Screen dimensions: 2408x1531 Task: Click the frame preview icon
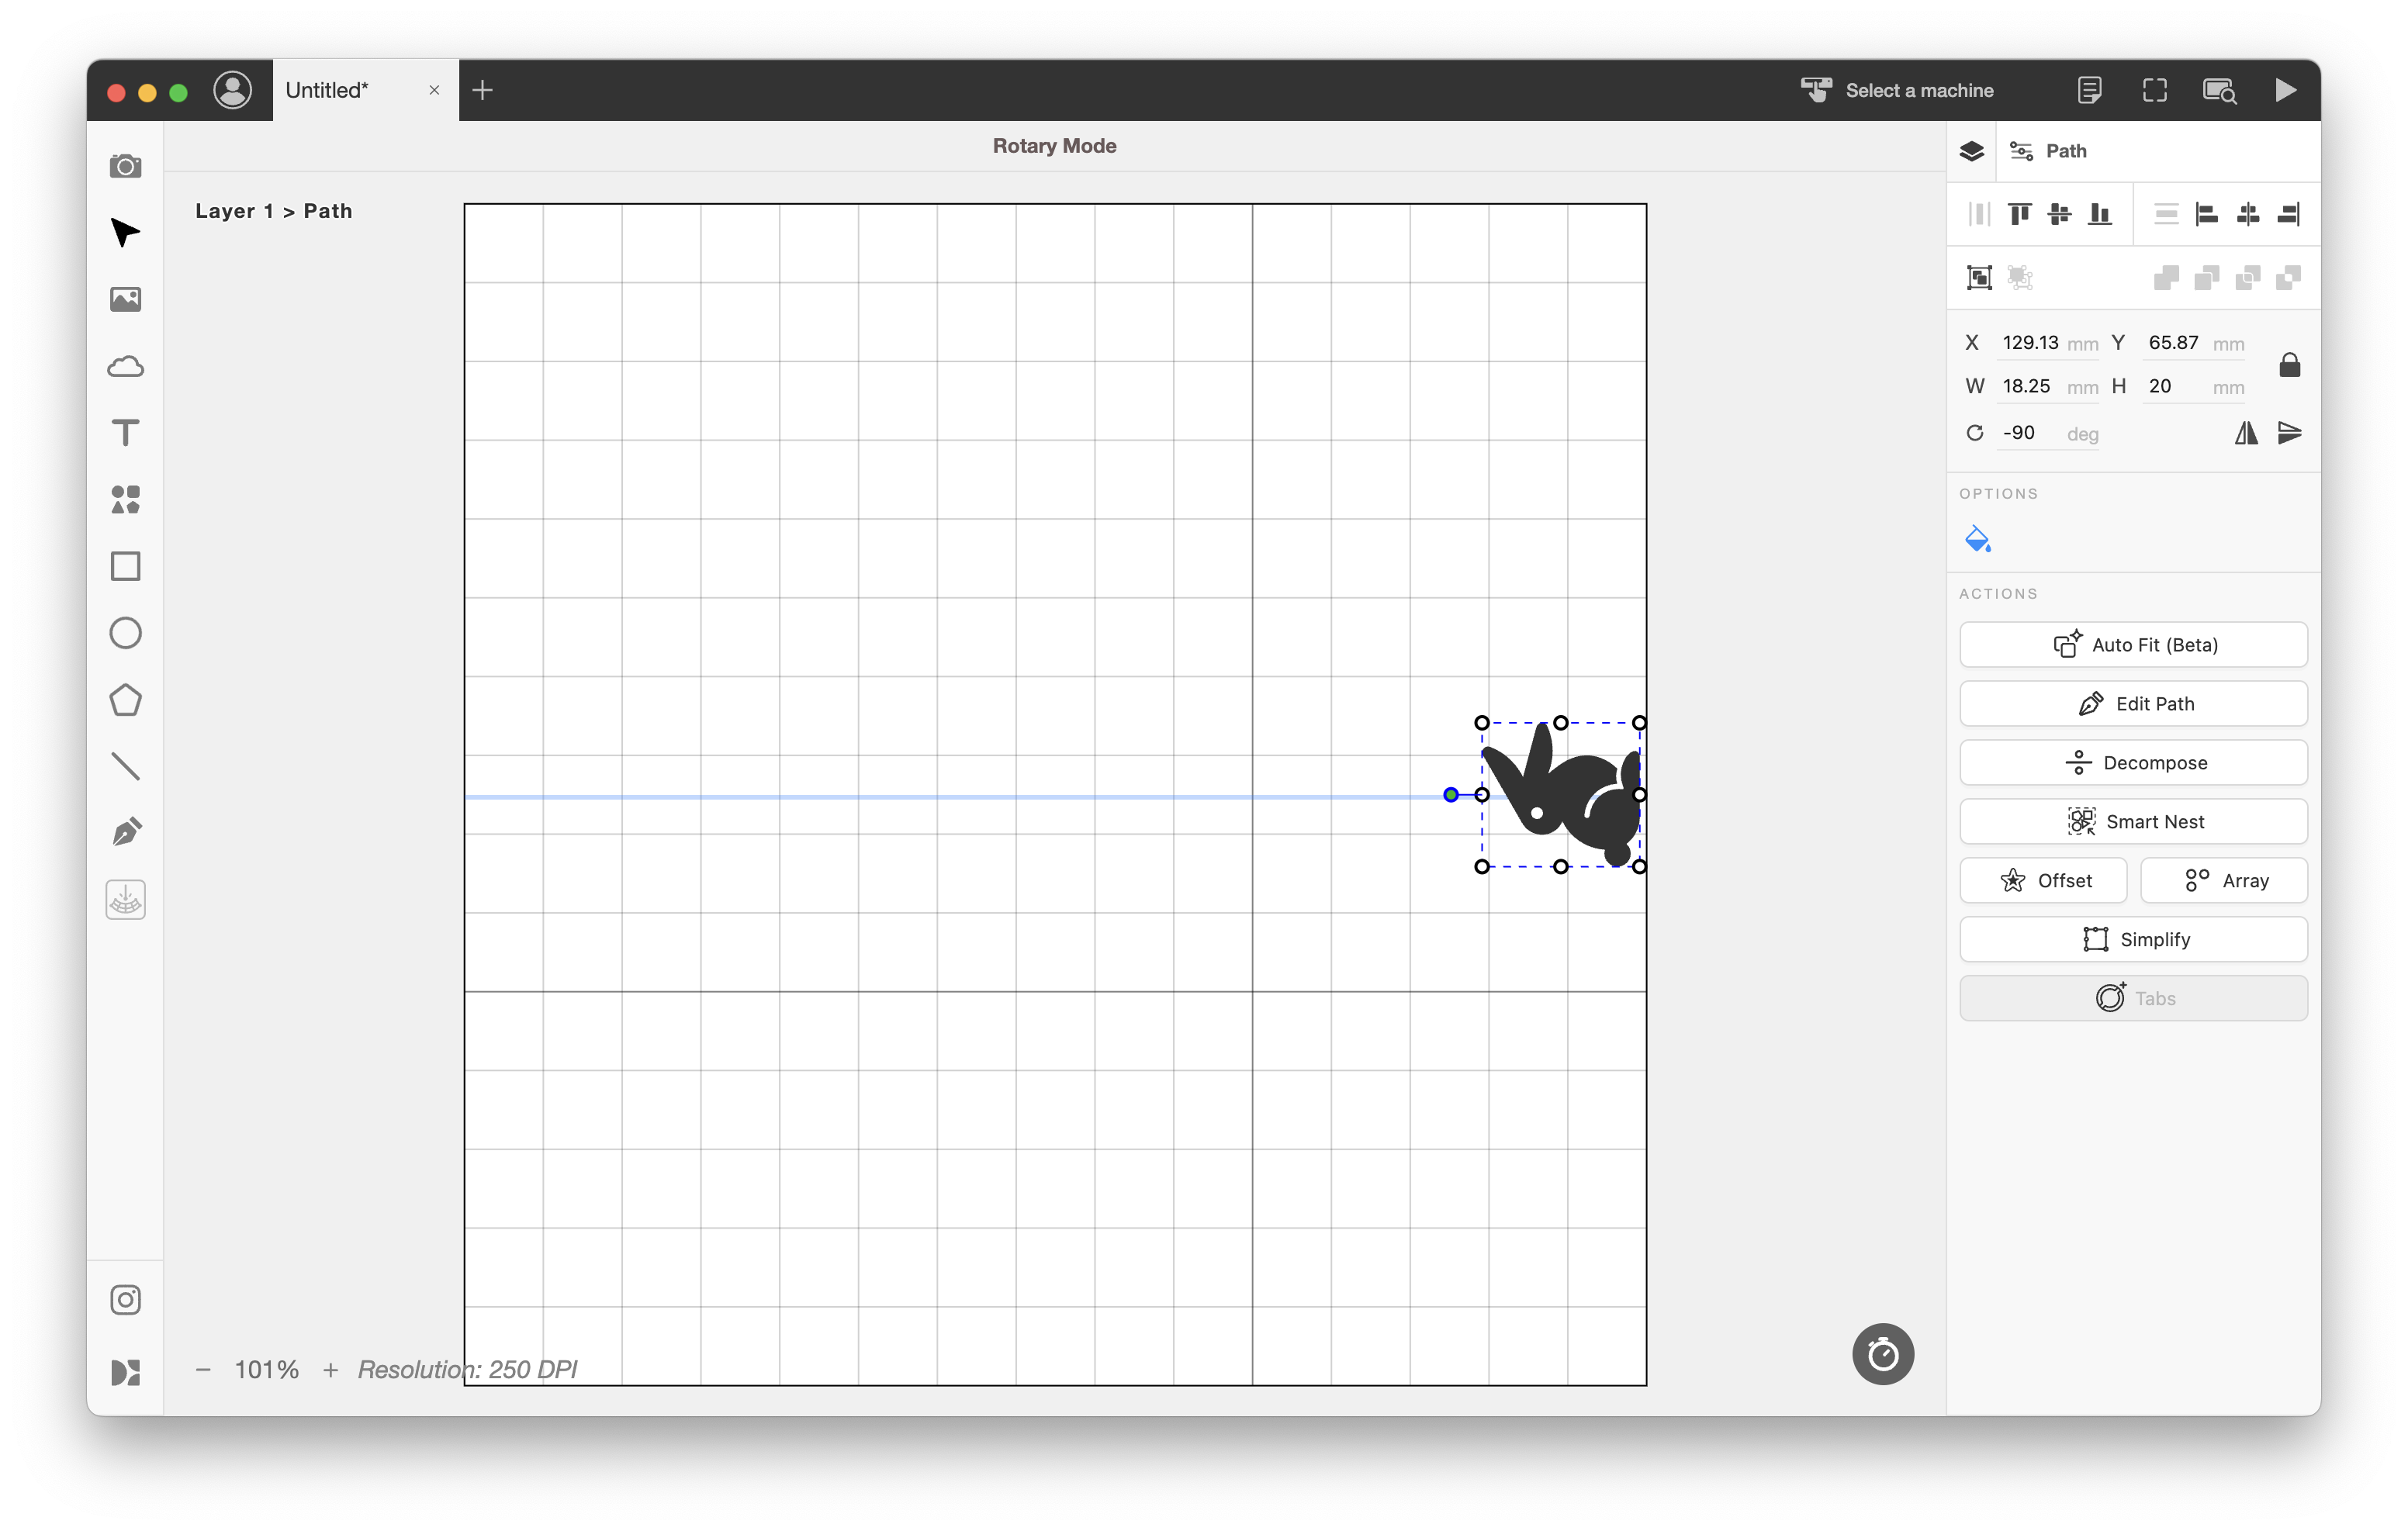pos(2155,90)
